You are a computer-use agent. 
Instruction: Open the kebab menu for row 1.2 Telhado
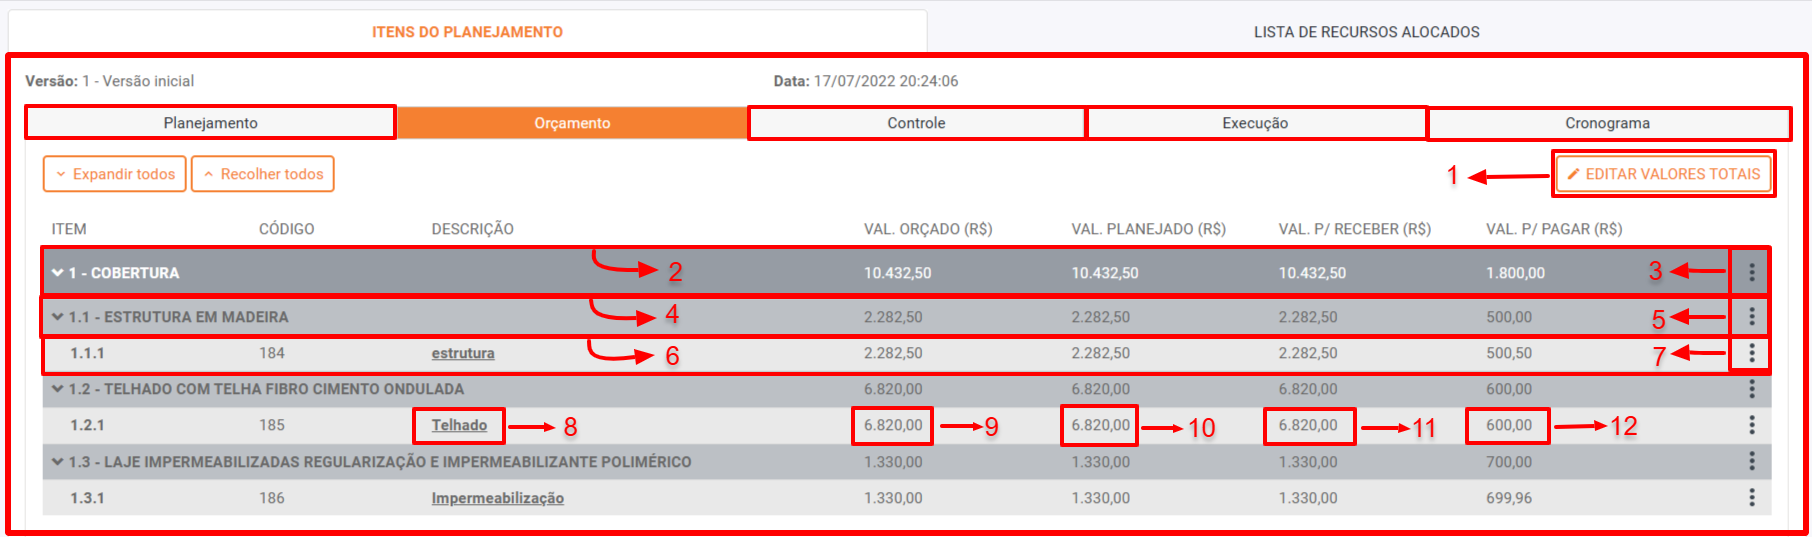pyautogui.click(x=1751, y=389)
